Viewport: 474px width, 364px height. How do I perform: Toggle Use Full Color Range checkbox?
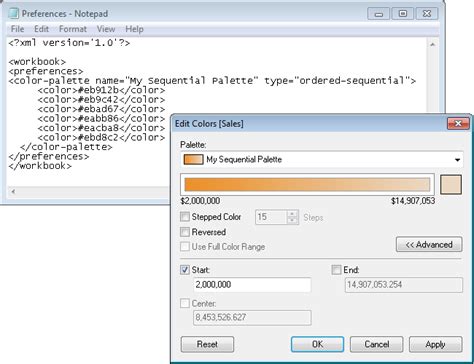coord(185,247)
